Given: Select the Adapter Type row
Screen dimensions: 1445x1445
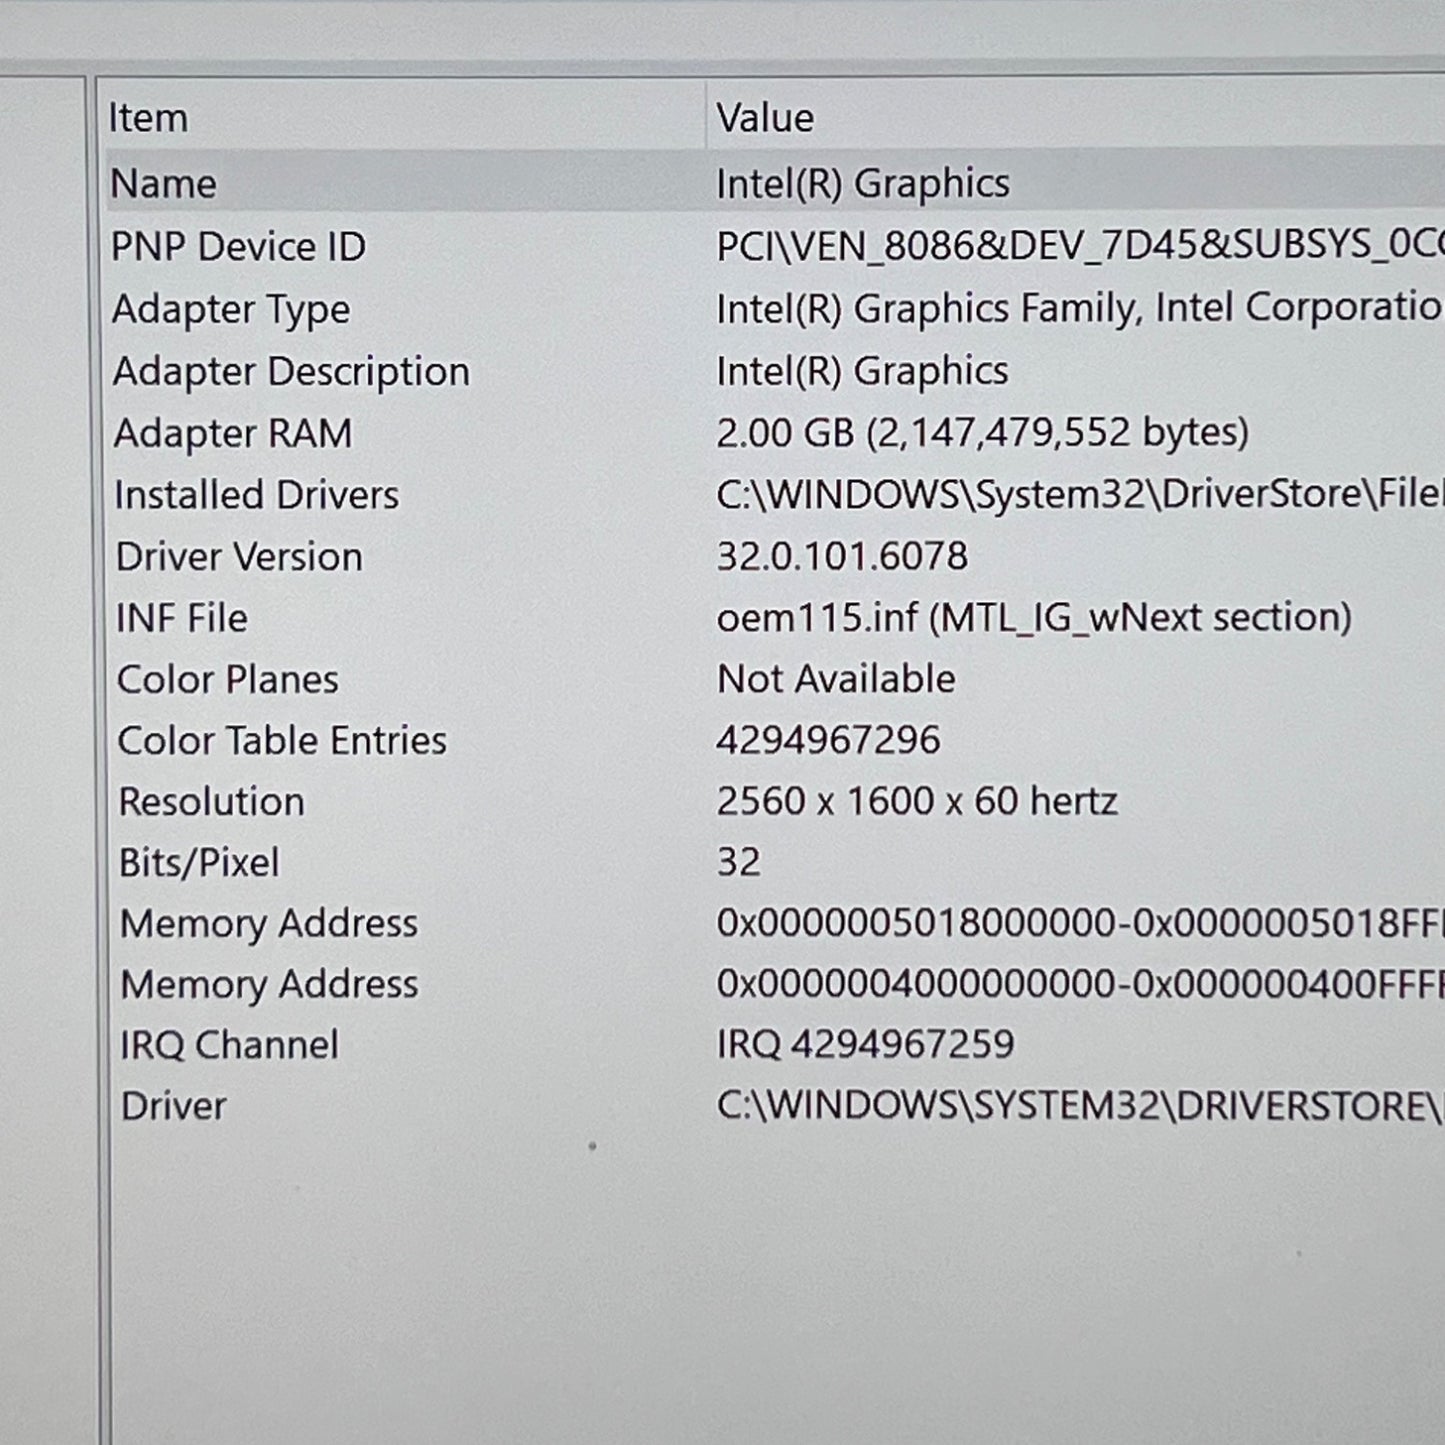Looking at the screenshot, I should pyautogui.click(x=231, y=309).
